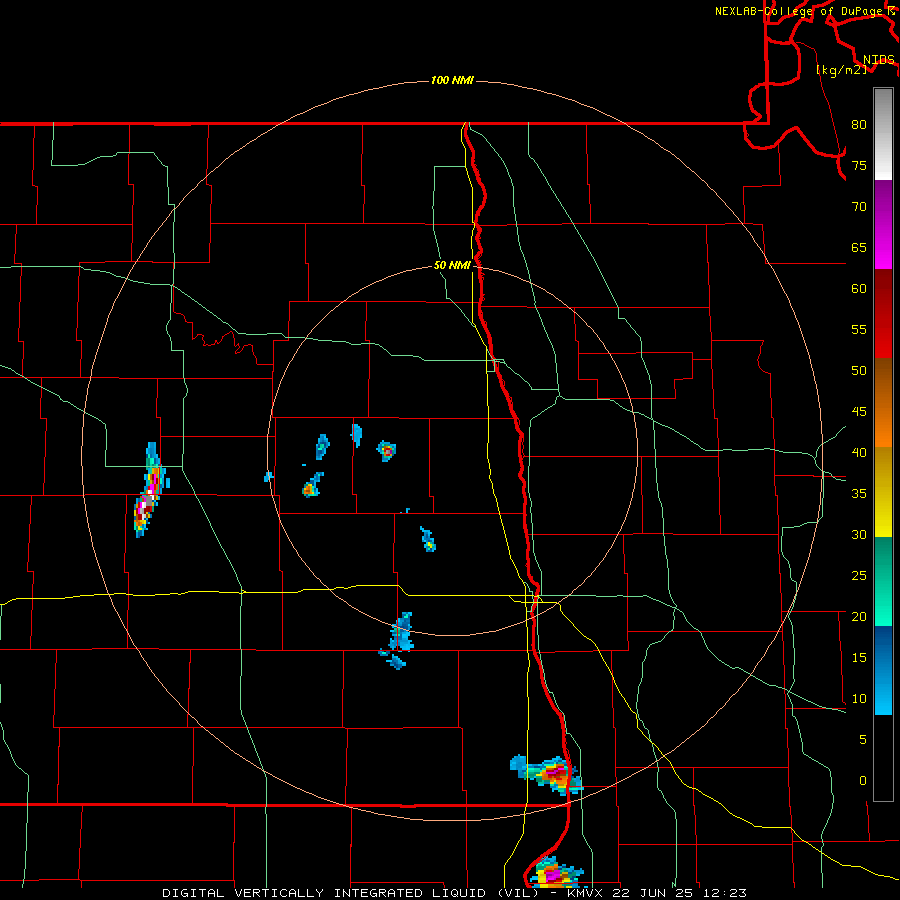Click "DIGITAL VERTICALLY INTEGRATED LIQUID (VIL)" title text
Image resolution: width=900 pixels, height=900 pixels.
pos(351,893)
